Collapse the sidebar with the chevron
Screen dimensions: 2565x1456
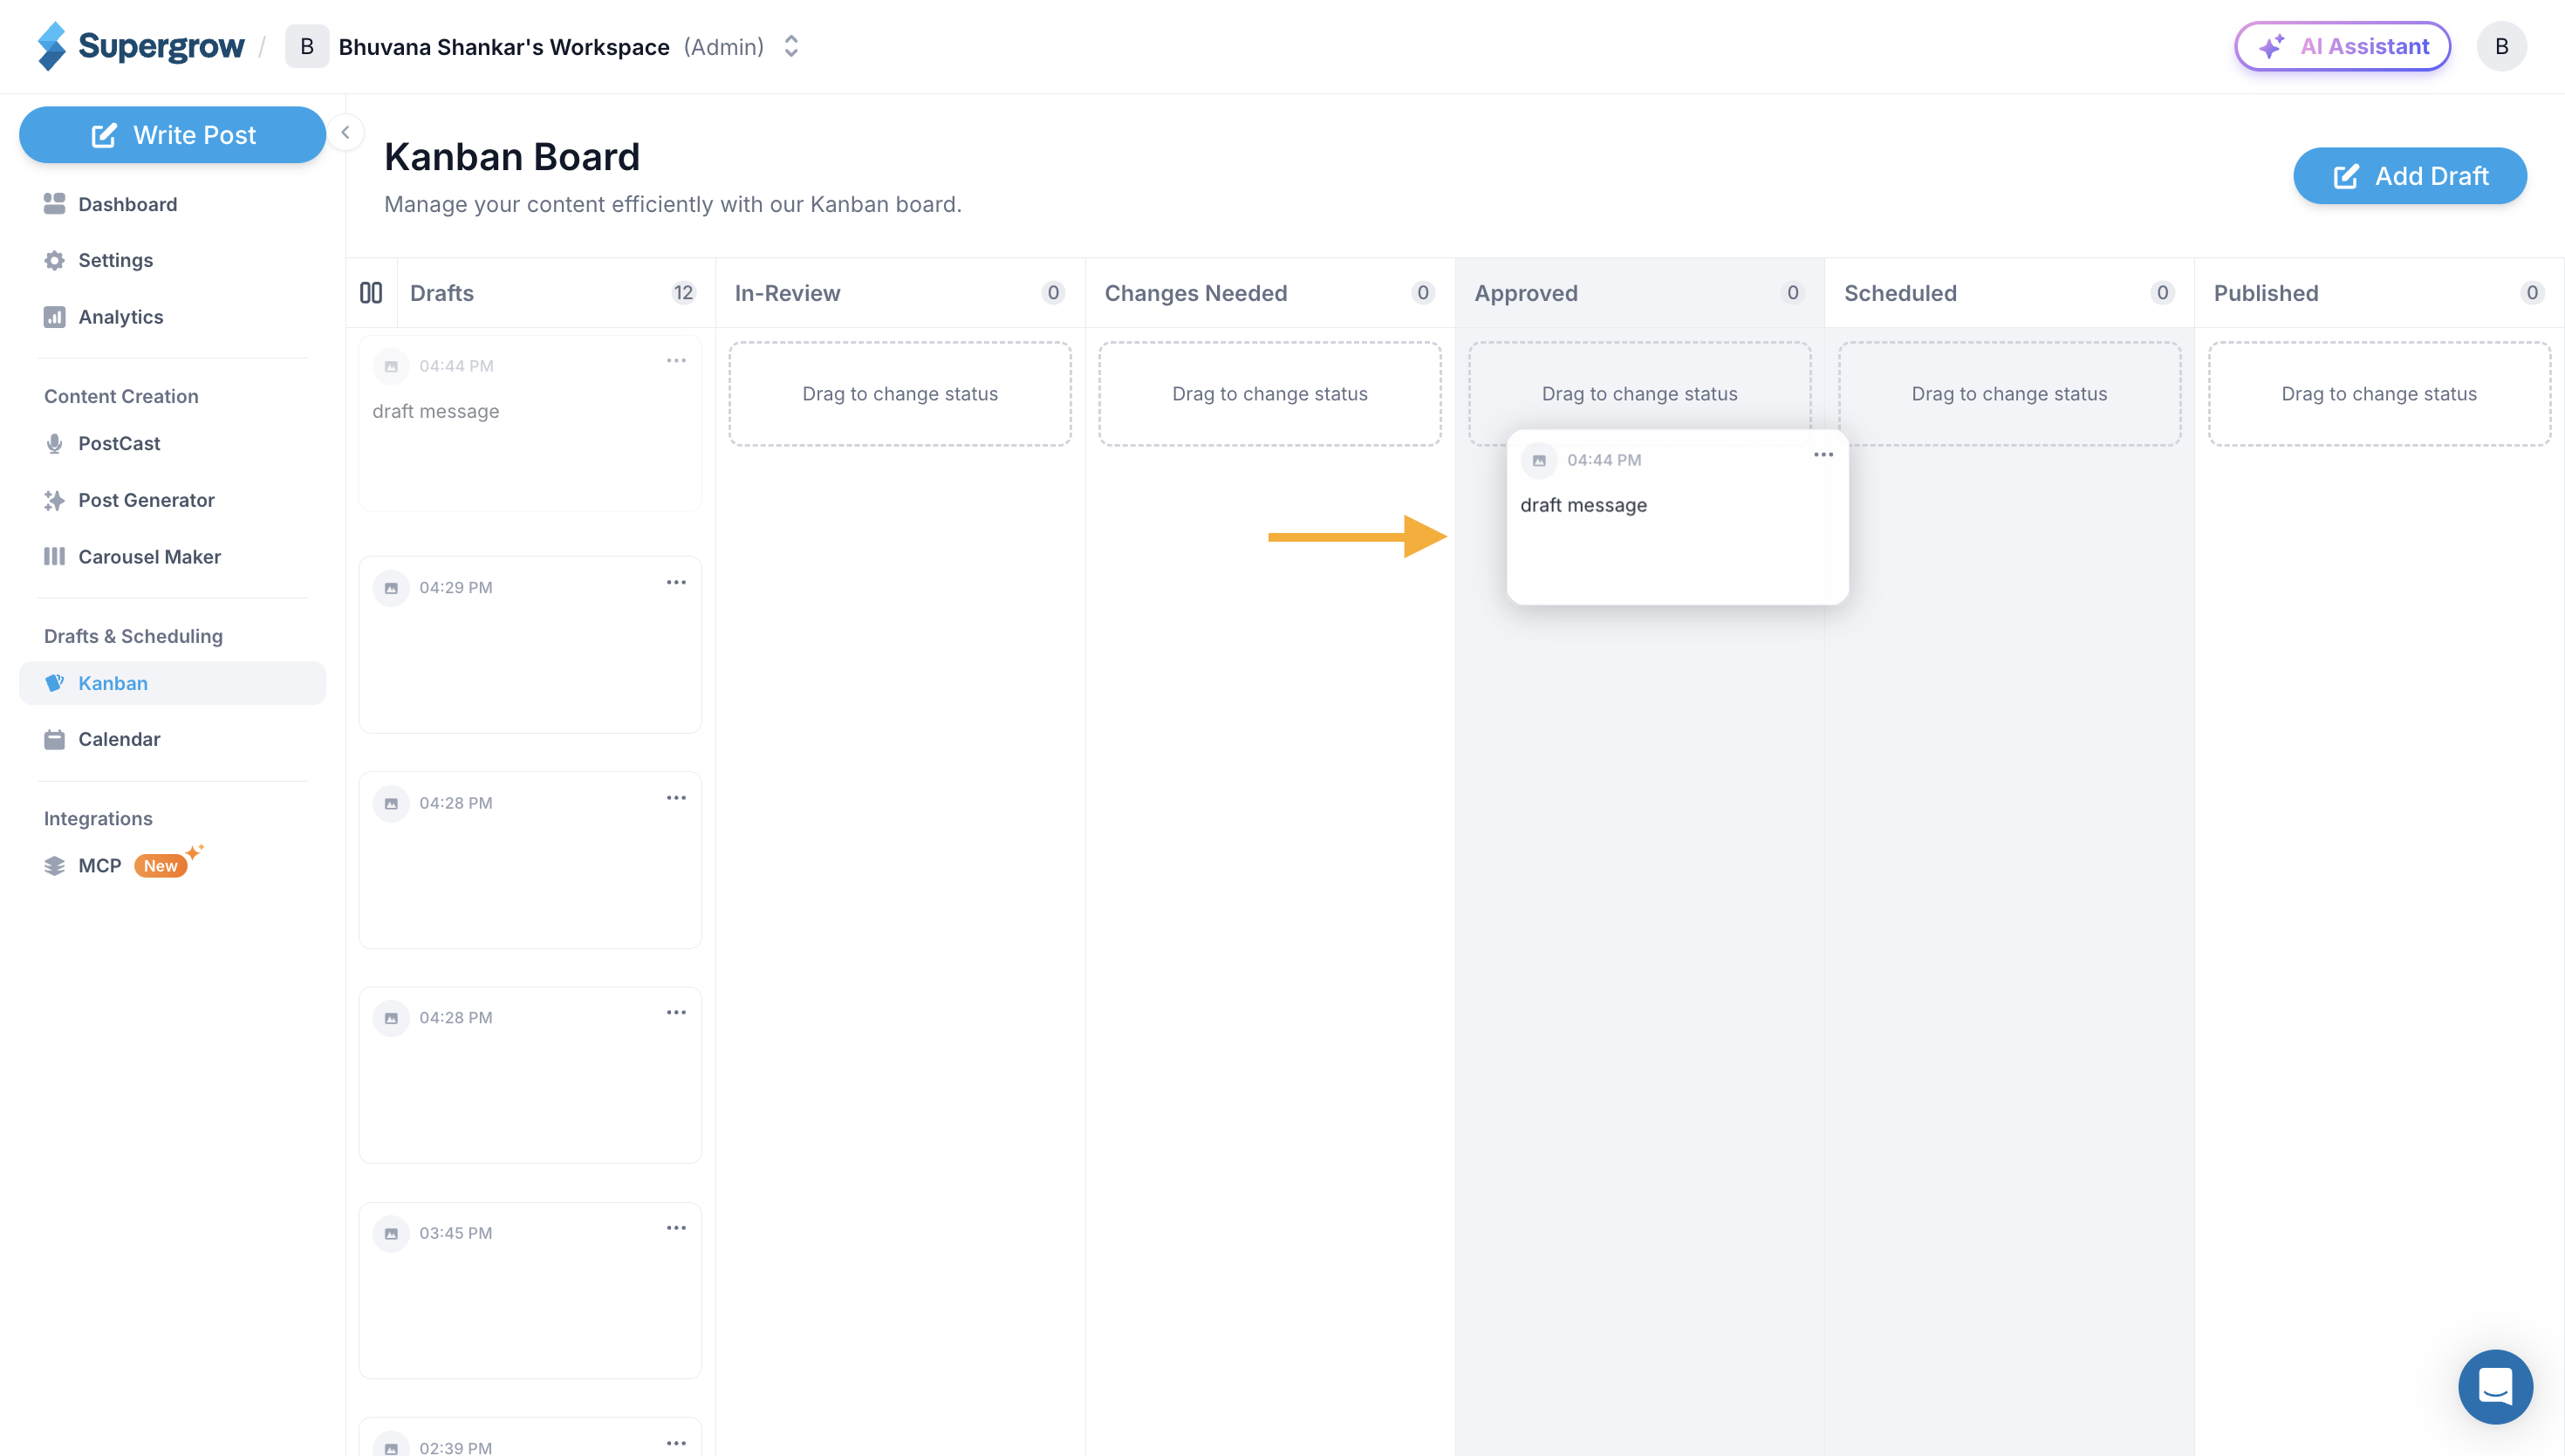pos(345,132)
